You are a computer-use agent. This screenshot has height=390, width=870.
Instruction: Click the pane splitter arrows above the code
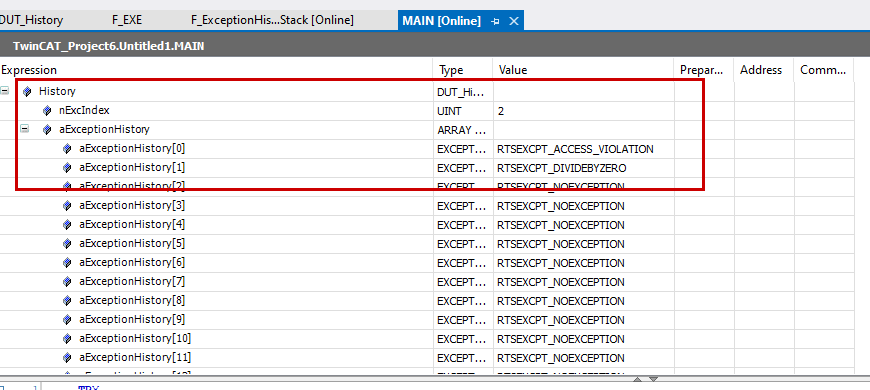point(645,379)
